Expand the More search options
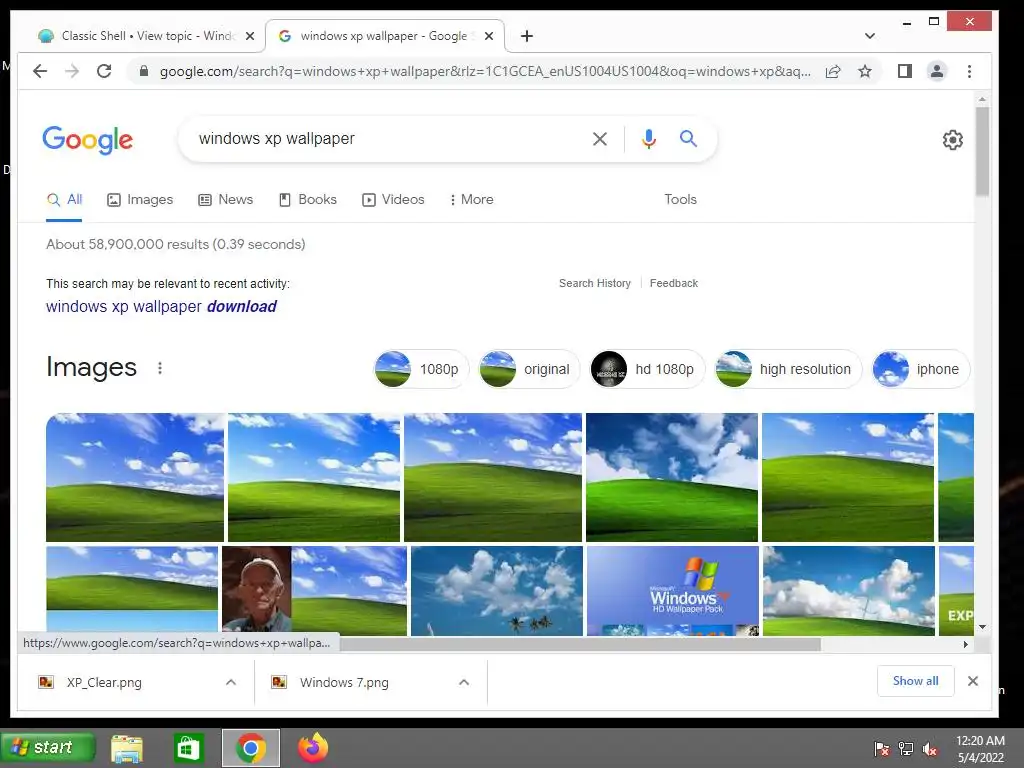1024x768 pixels. click(x=472, y=200)
